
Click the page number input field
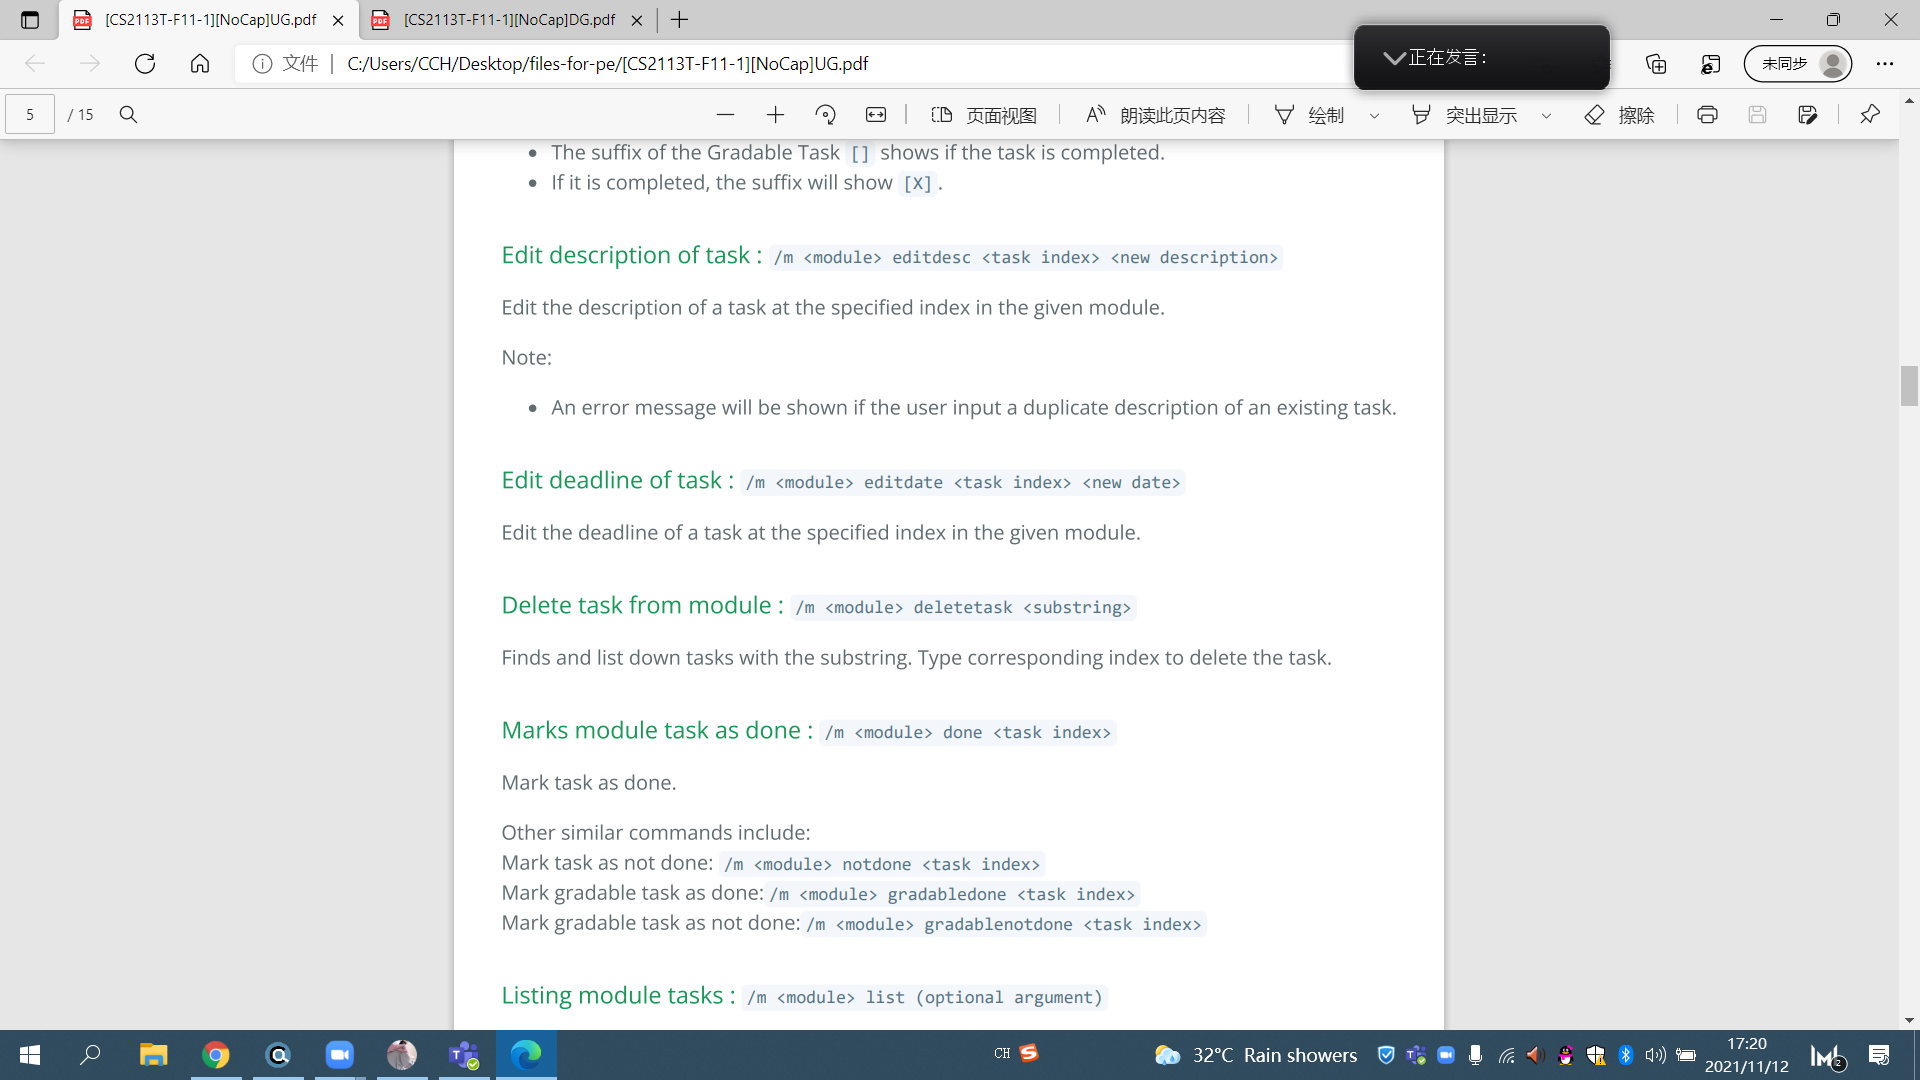coord(30,115)
